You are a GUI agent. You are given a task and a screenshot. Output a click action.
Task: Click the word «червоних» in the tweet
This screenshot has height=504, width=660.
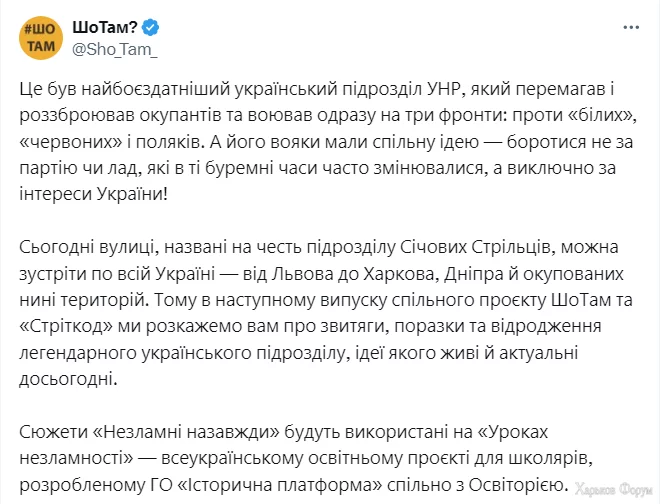point(65,138)
